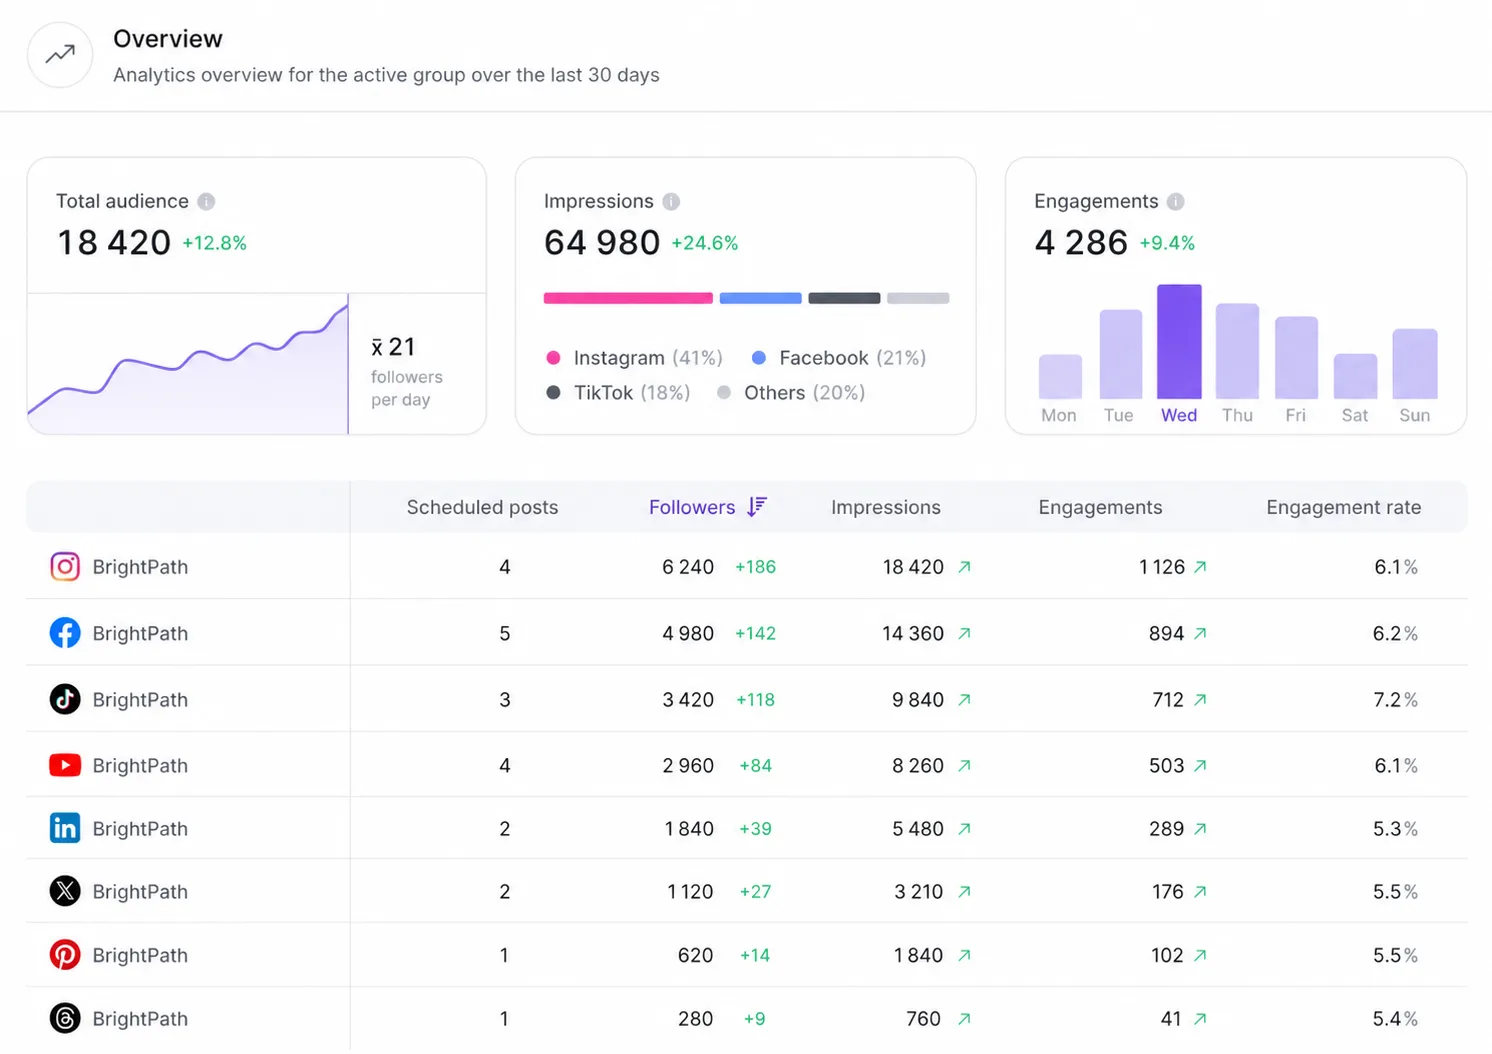Click the +186 follower gain value
This screenshot has height=1054, width=1492.
tap(755, 567)
